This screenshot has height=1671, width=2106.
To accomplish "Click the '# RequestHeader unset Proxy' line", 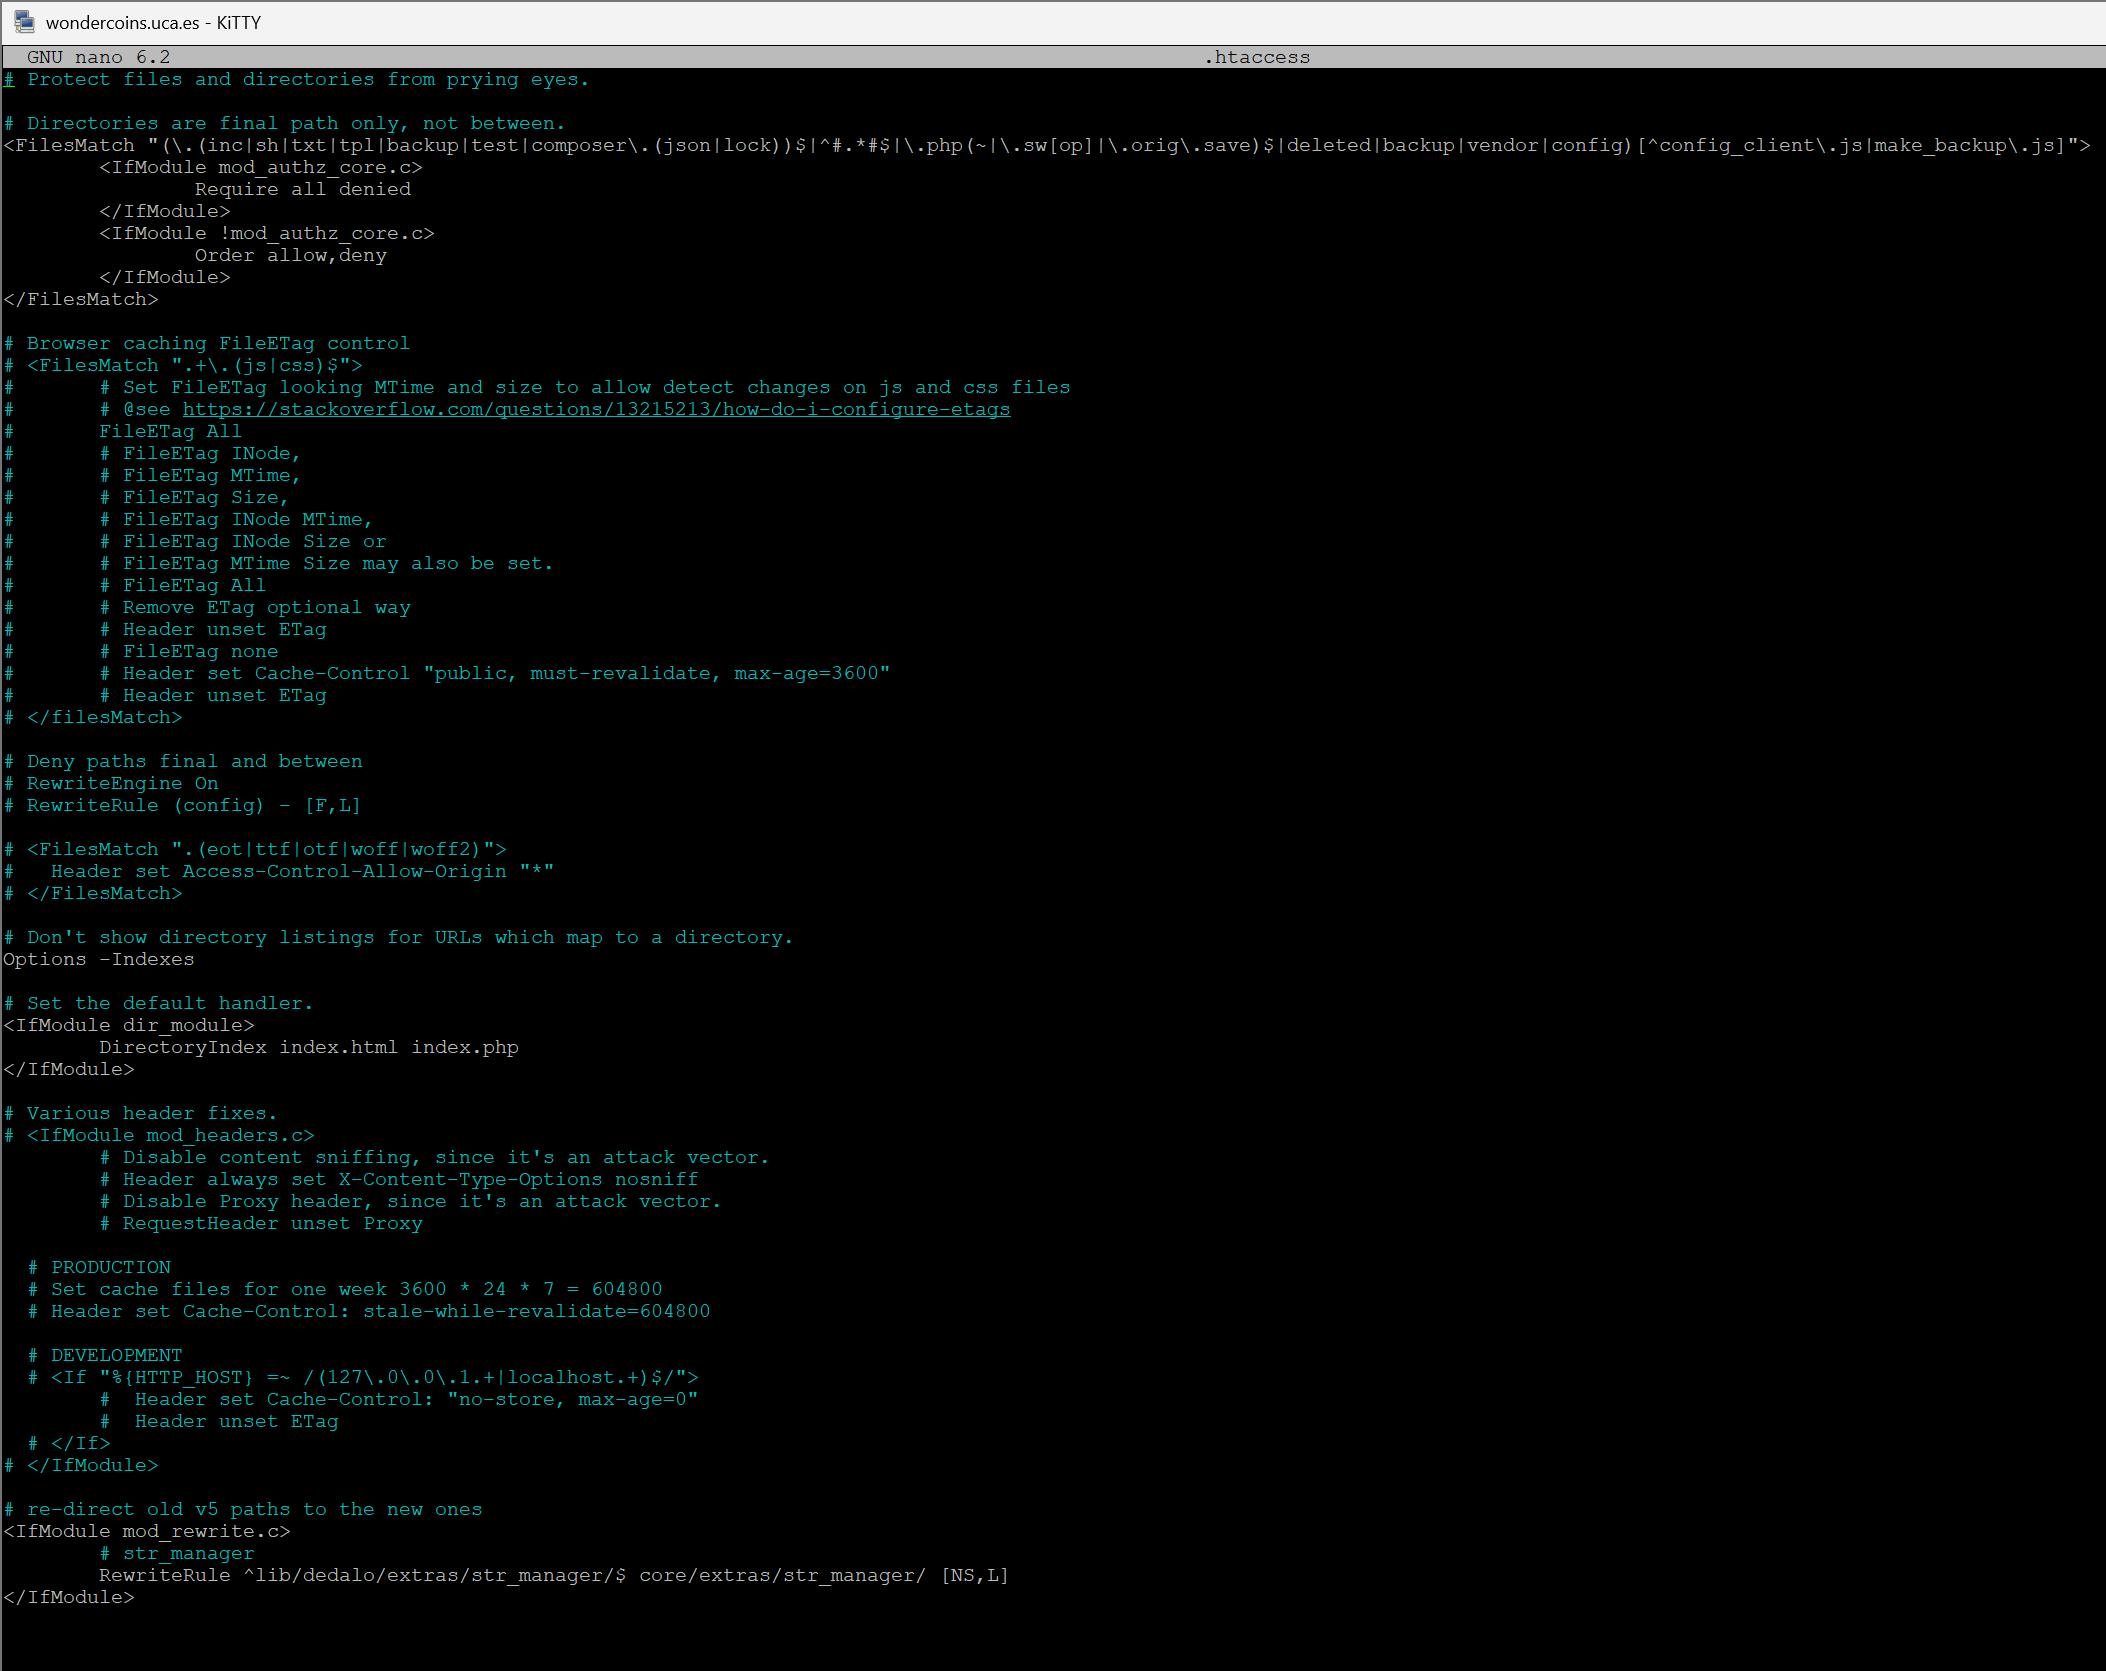I will coord(261,1223).
